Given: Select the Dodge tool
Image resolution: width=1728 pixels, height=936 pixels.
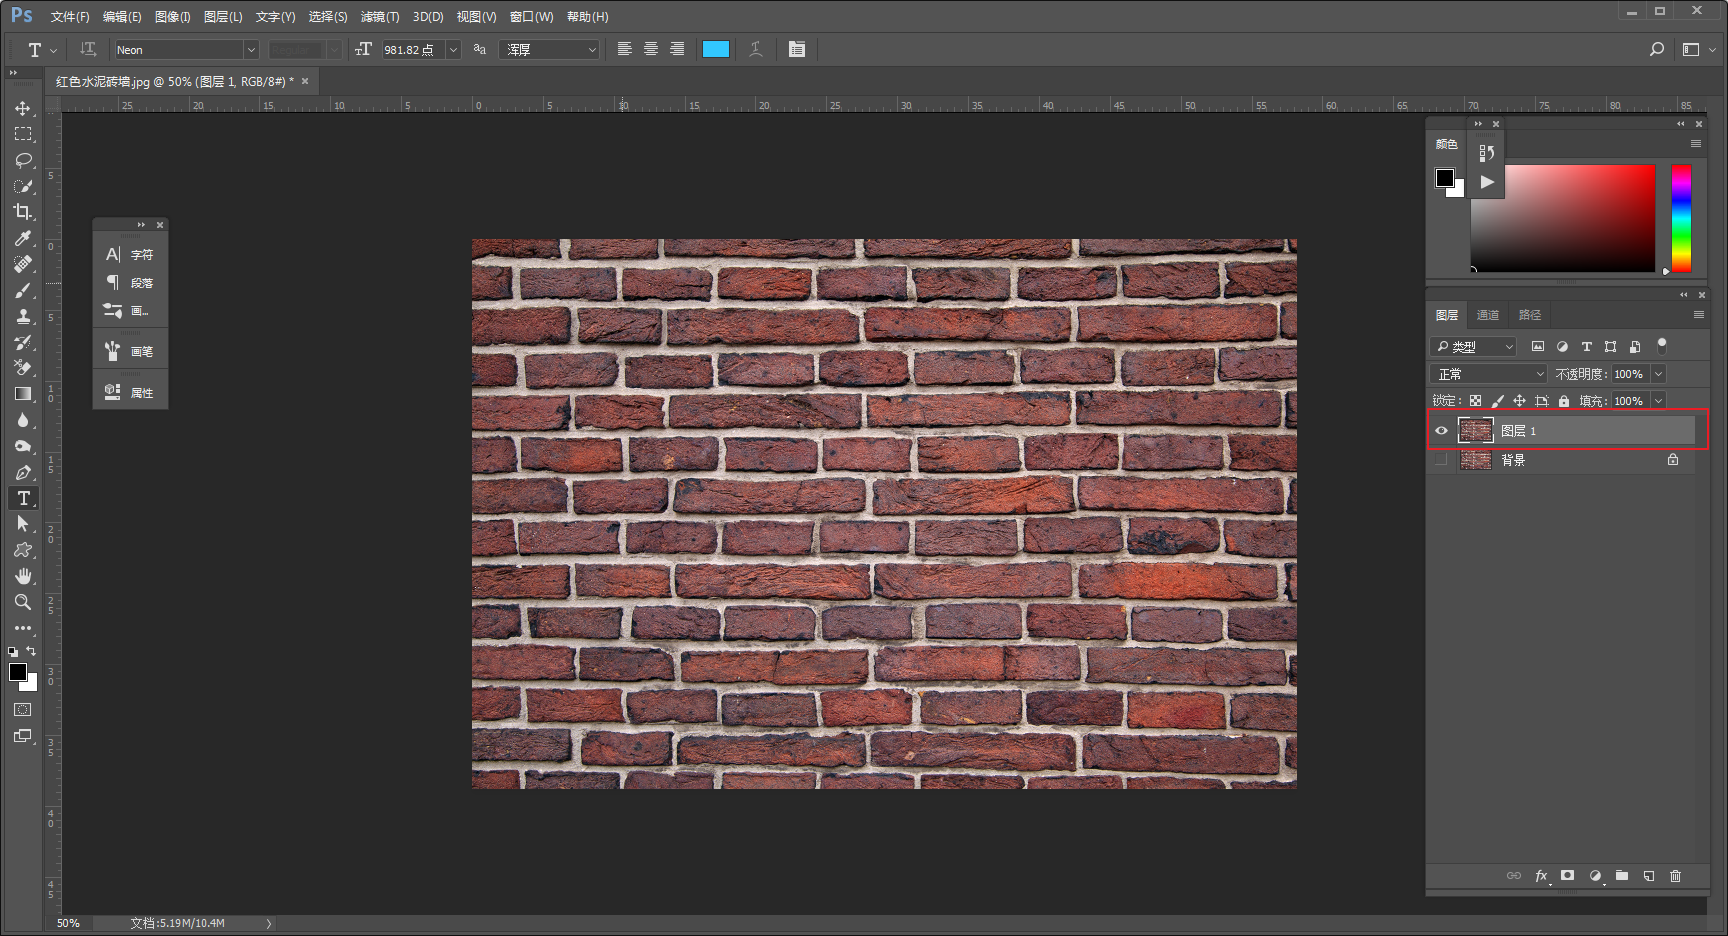Looking at the screenshot, I should coord(23,446).
